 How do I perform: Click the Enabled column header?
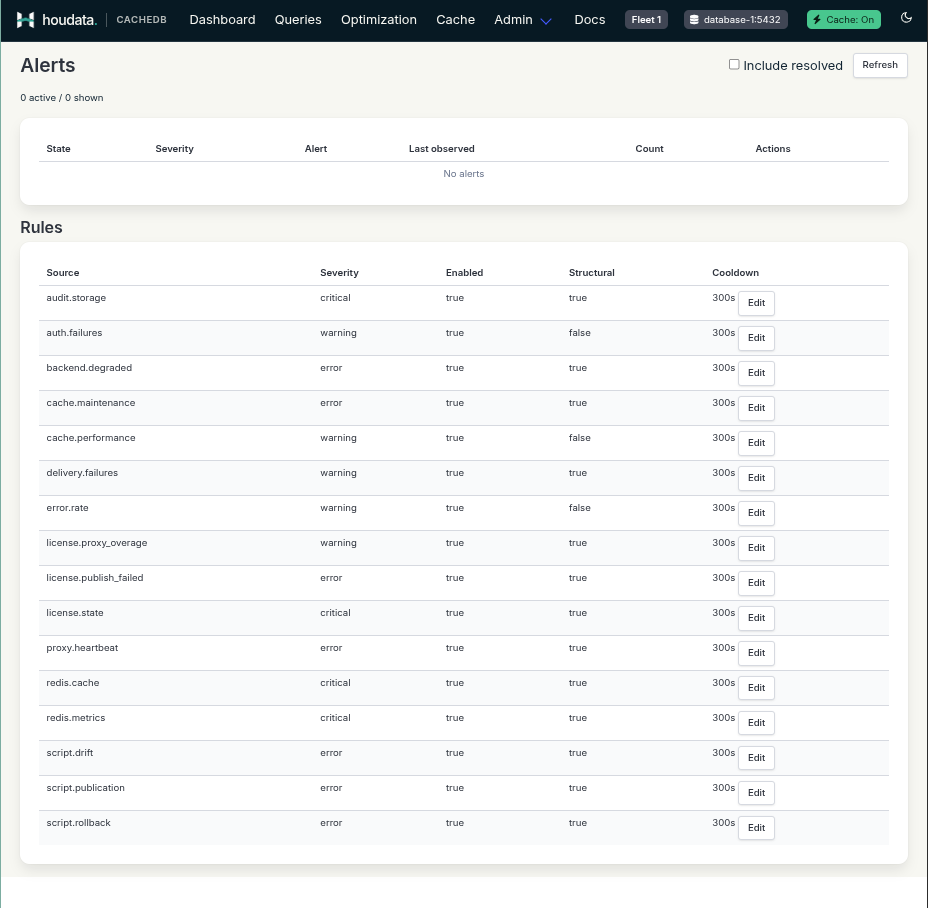(464, 272)
